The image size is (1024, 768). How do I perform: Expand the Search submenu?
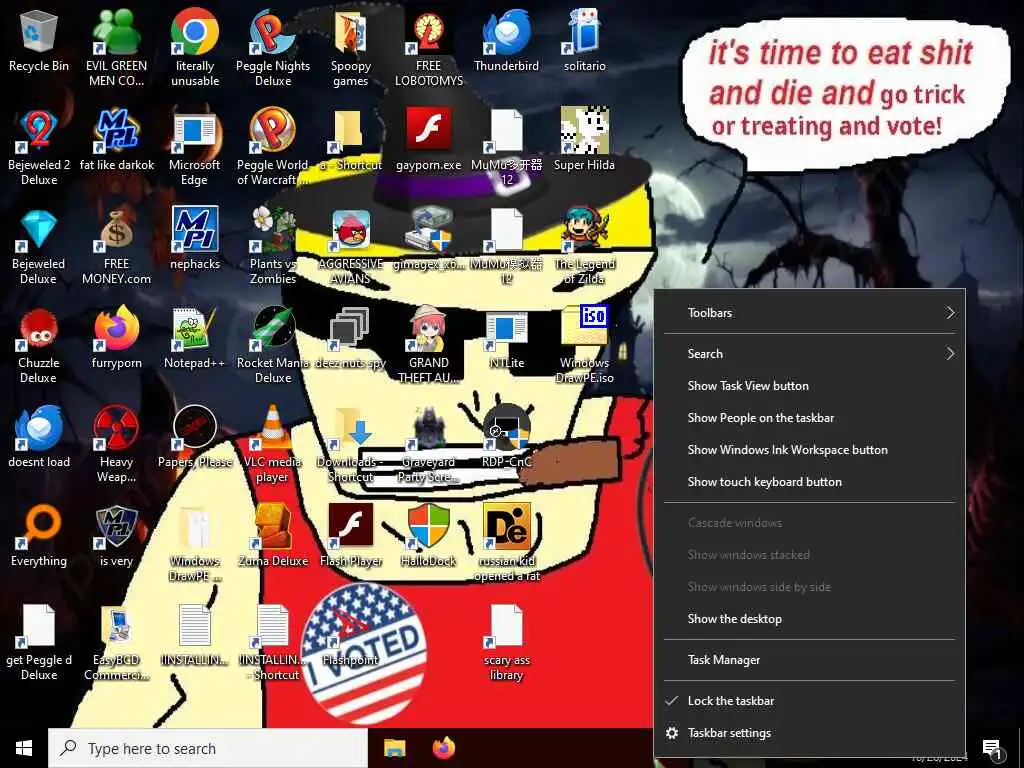pos(809,354)
